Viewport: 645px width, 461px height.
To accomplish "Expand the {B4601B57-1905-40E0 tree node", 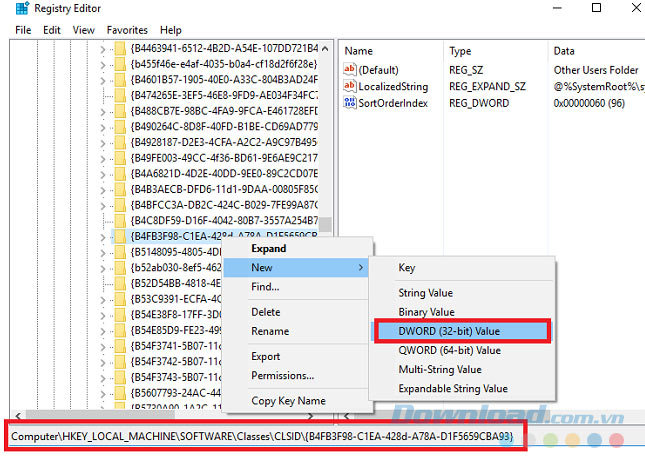I will (105, 82).
